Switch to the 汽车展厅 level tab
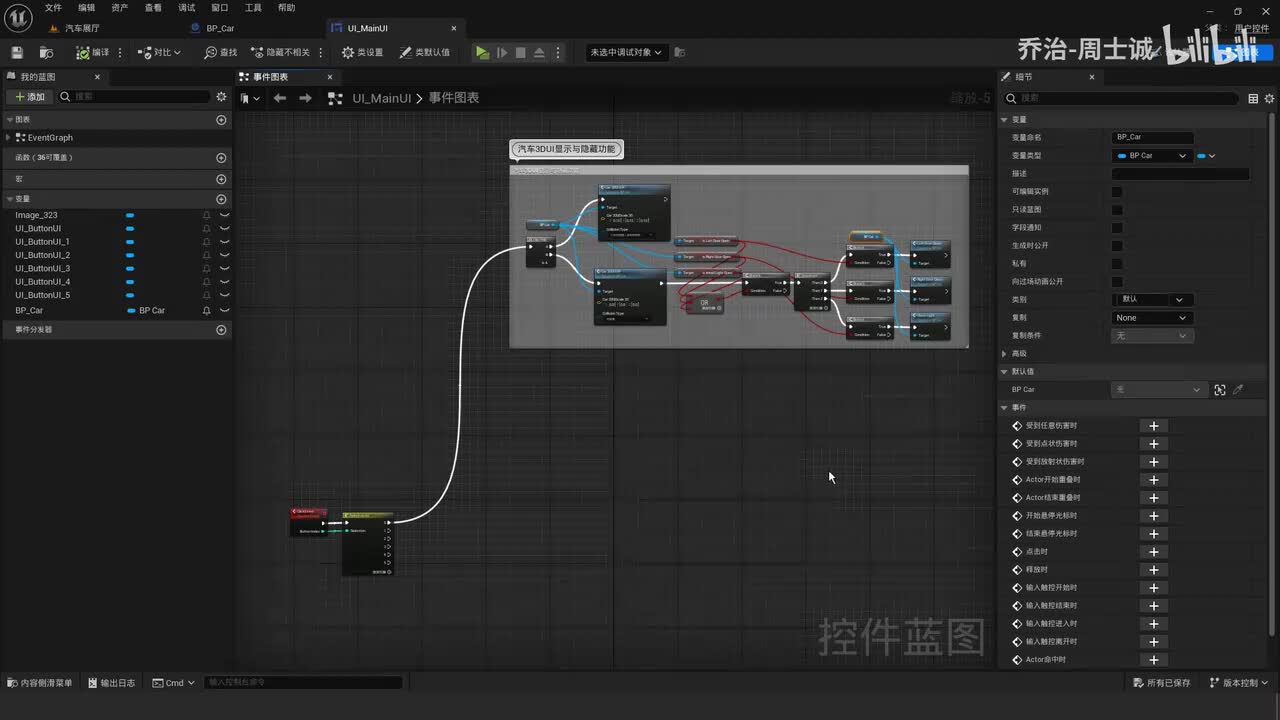This screenshot has width=1280, height=720. [x=82, y=28]
